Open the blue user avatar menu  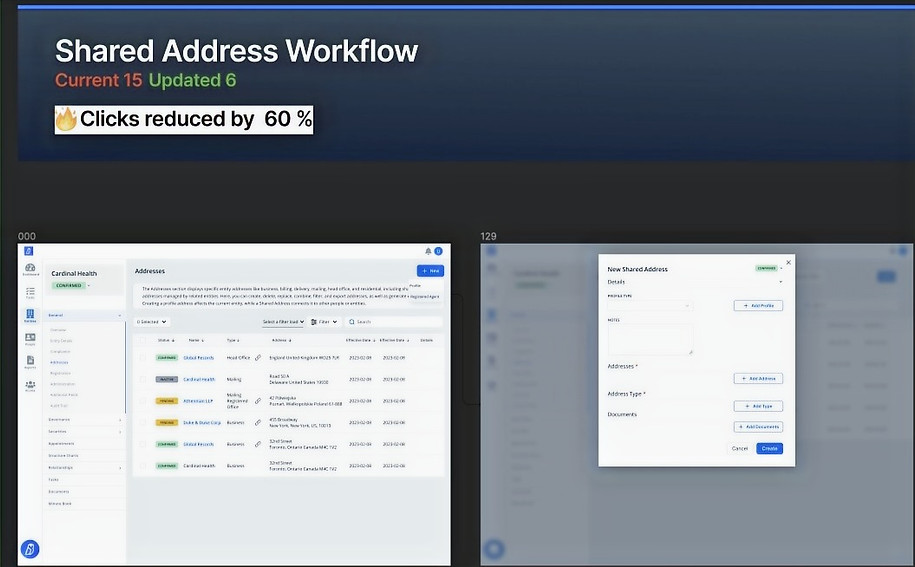point(438,251)
